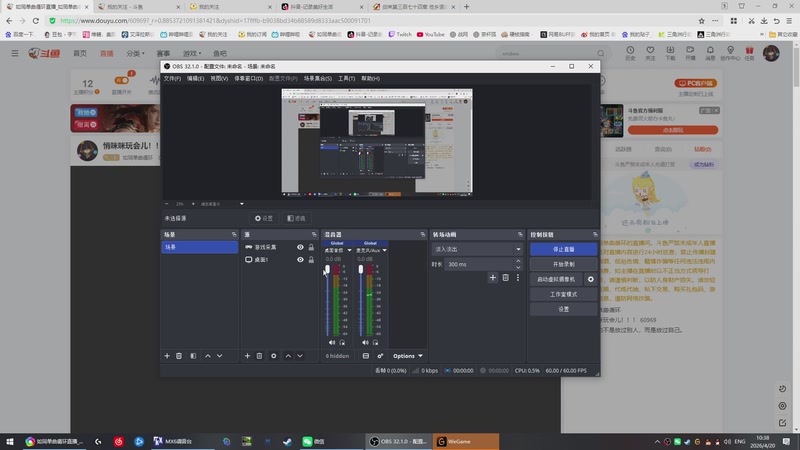Add a new scene with the plus icon
800x450 pixels.
167,356
